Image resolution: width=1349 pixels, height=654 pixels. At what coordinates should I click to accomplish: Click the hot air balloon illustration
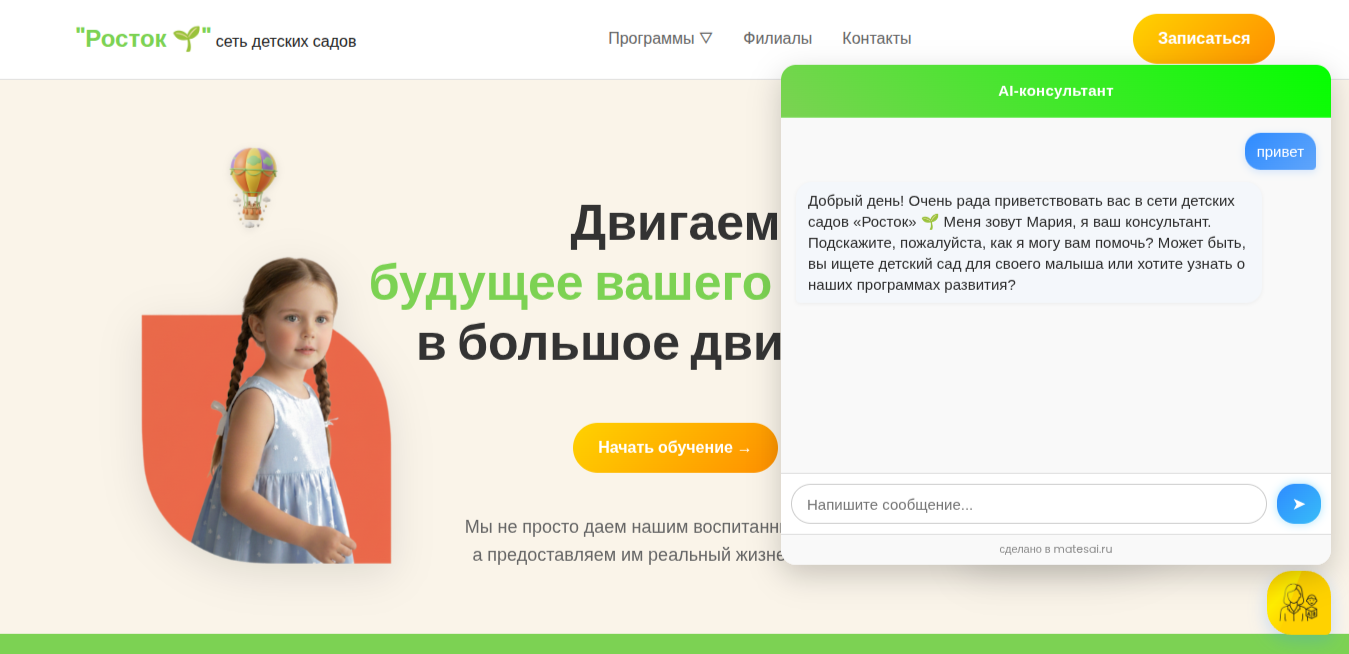tap(251, 187)
